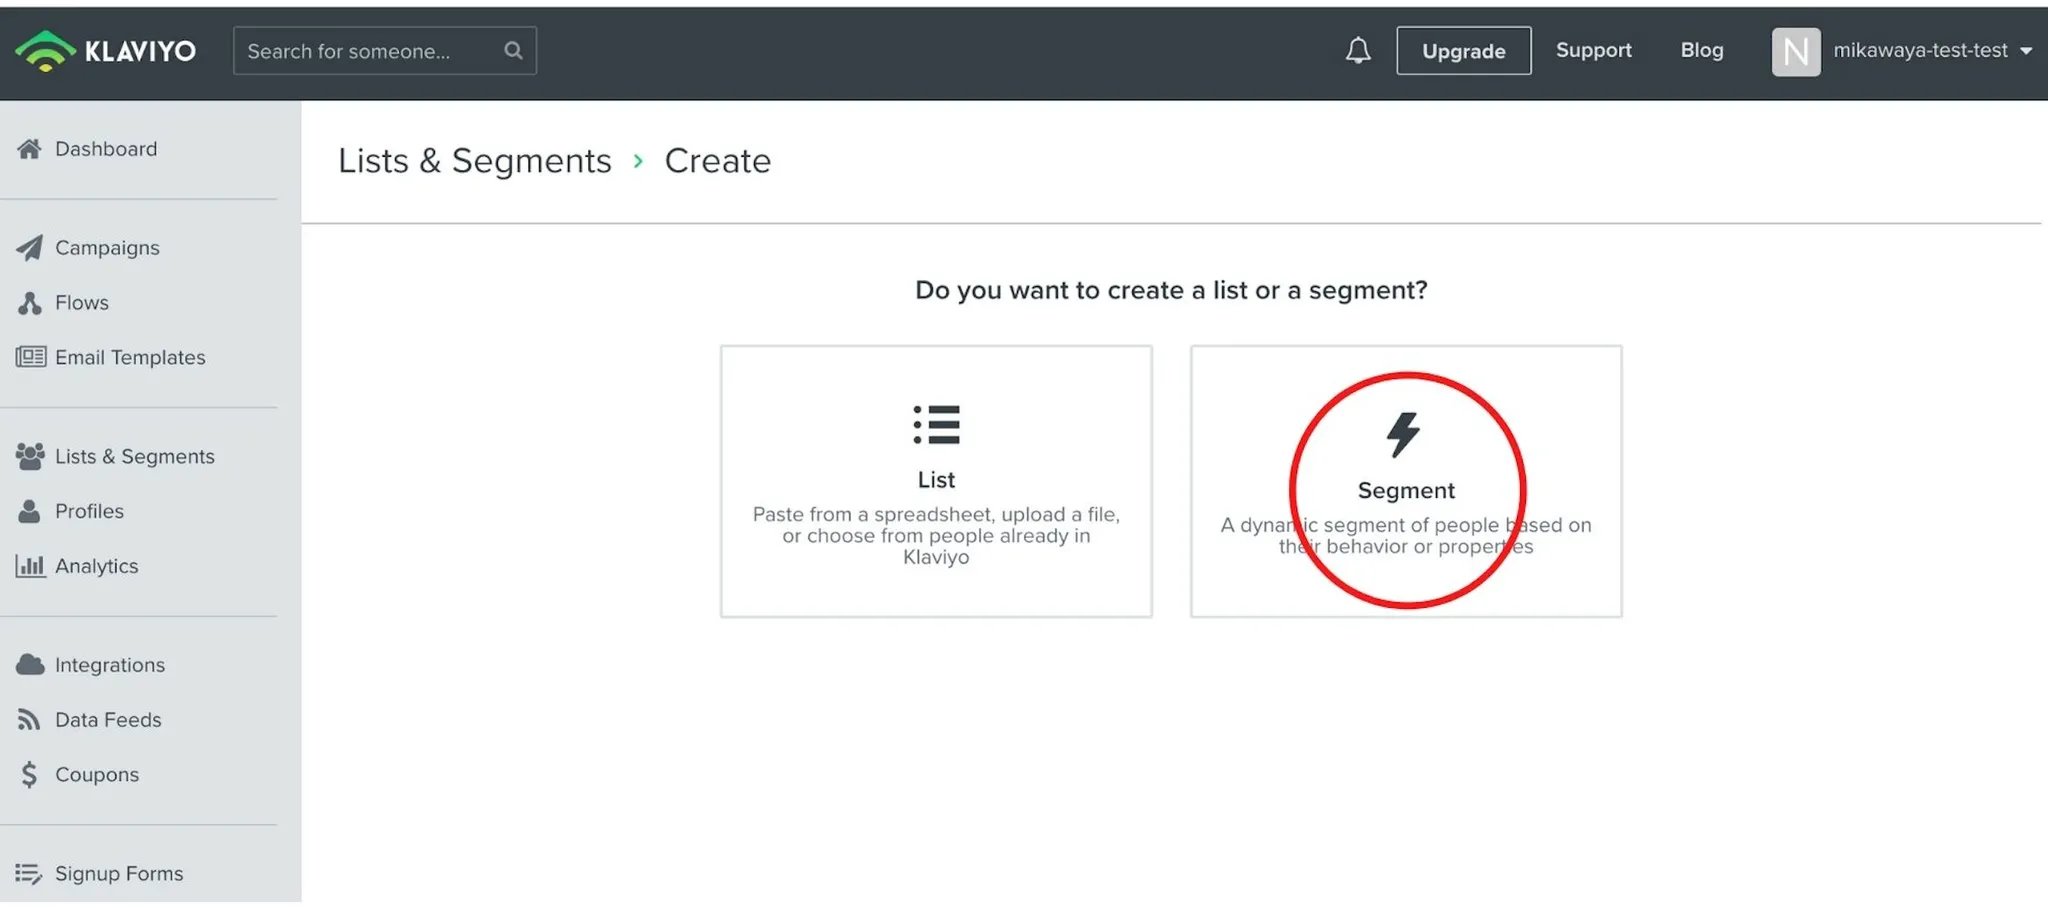Open notifications bell
Screen dimensions: 2048x907
coord(1357,50)
